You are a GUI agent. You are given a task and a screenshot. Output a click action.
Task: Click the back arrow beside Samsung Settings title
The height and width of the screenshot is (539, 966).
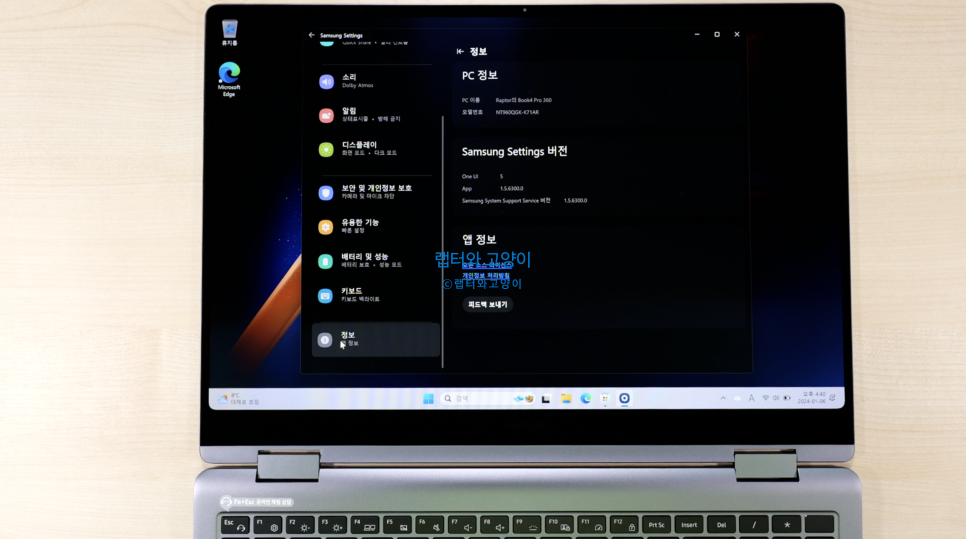coord(311,35)
